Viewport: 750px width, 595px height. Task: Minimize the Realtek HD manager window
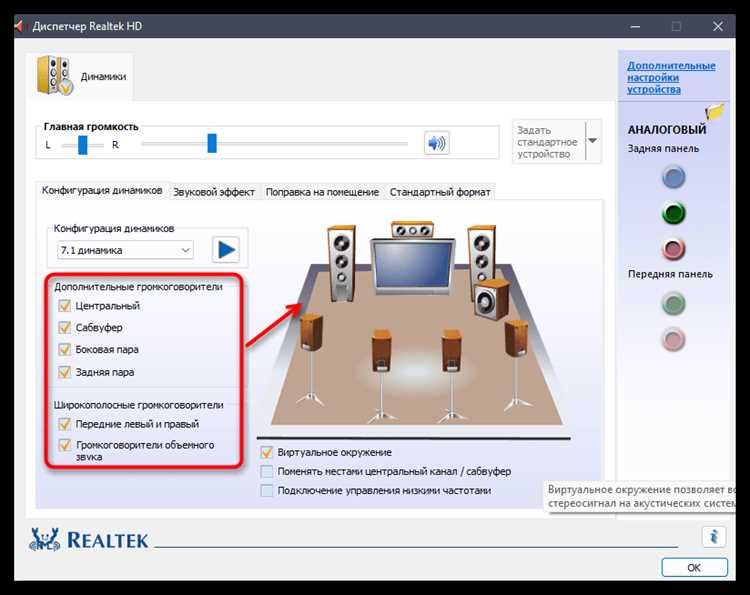[x=635, y=26]
